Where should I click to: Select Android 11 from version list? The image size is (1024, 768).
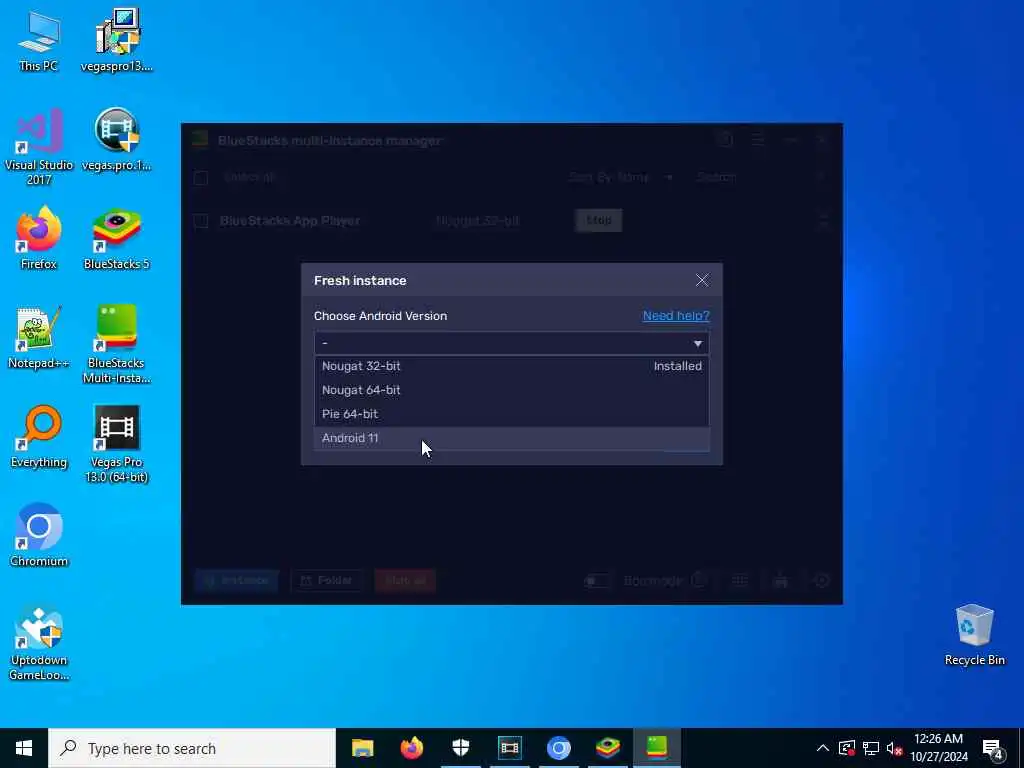point(512,438)
